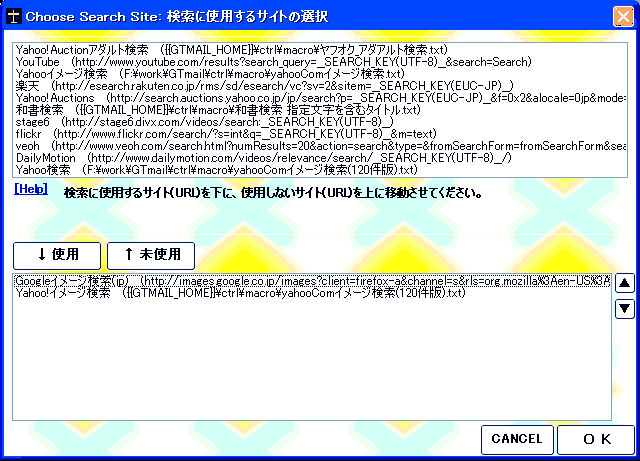Open the Help link

(31, 189)
